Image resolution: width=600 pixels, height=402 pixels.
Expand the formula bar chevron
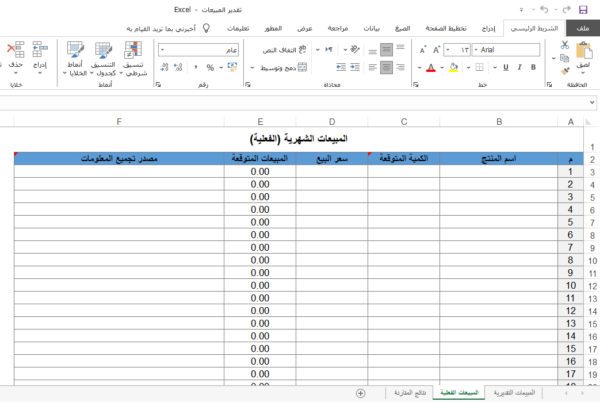click(x=592, y=103)
